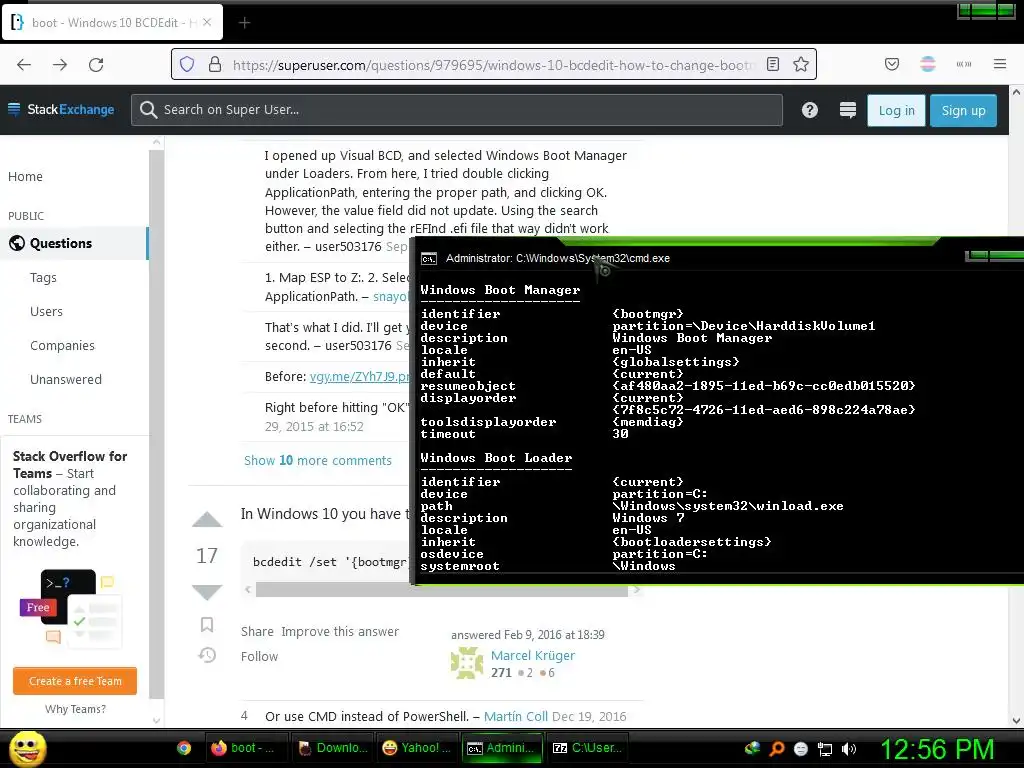
Task: Switch to the Administrator cmd taskbar button
Action: coord(502,748)
